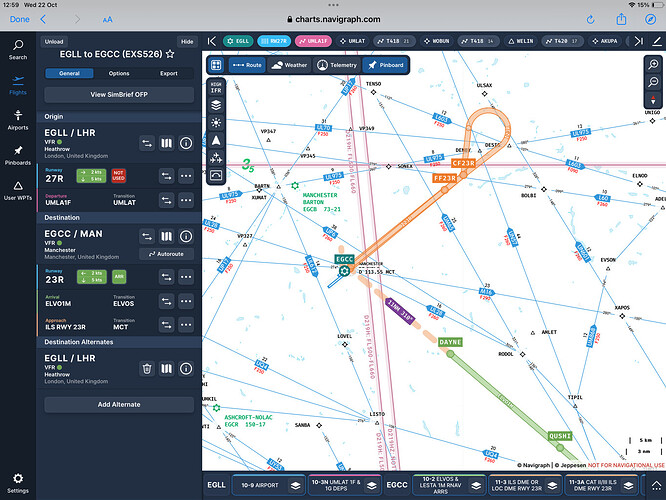Open Pinboards from the sidebar
Screen dimensions: 666x500
(x=18, y=155)
